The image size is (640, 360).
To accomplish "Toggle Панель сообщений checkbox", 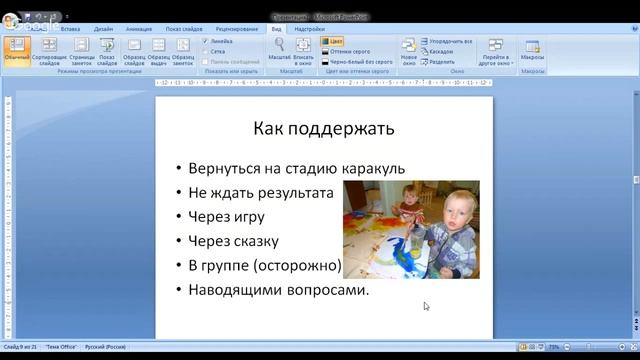I will (205, 62).
